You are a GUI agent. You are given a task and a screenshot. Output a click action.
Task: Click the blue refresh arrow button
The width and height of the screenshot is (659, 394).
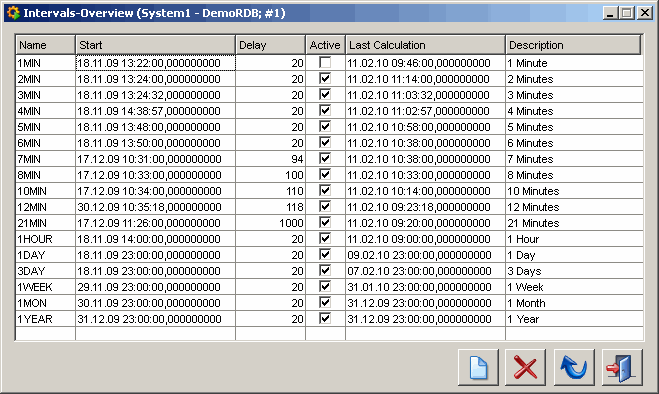574,367
